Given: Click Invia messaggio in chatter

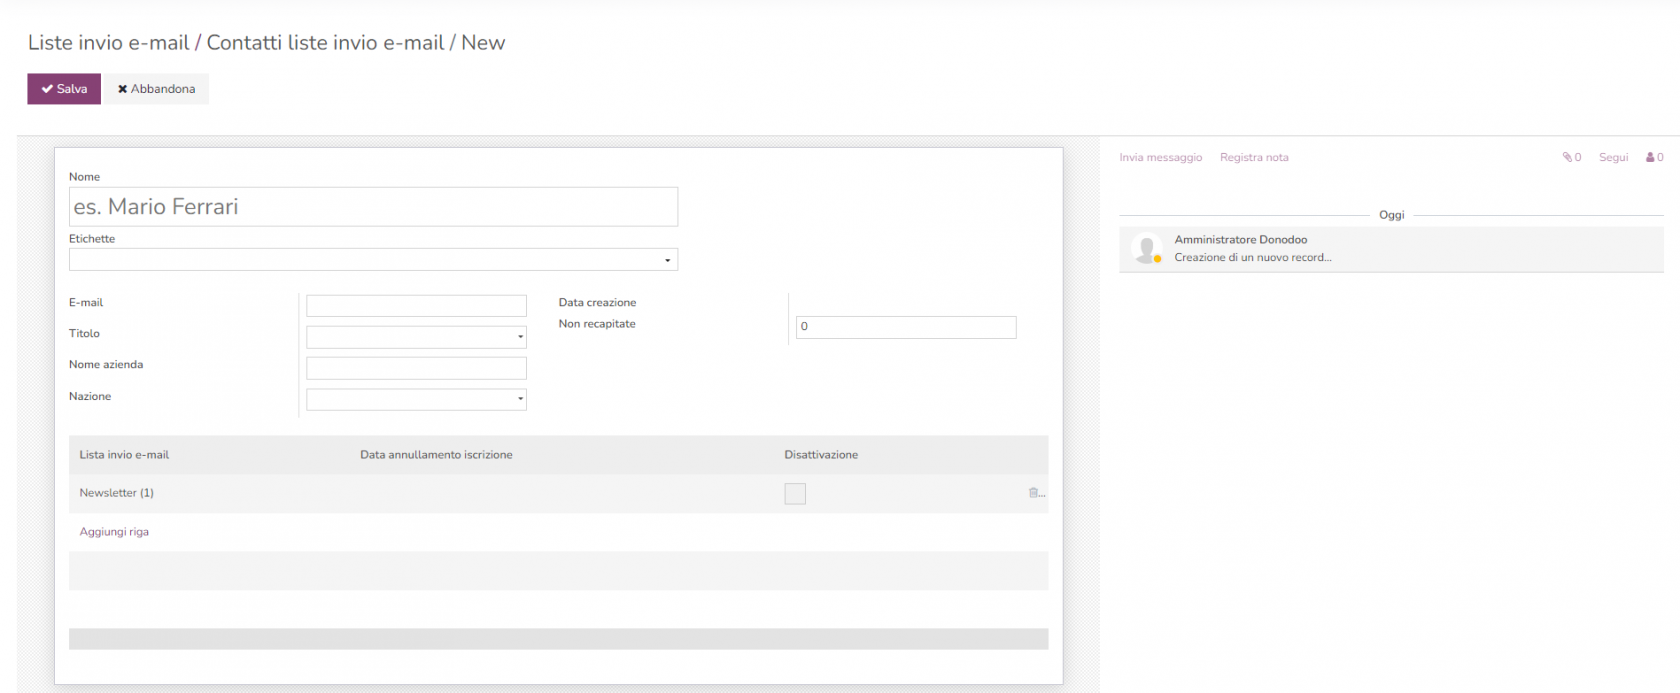Looking at the screenshot, I should click(1160, 157).
